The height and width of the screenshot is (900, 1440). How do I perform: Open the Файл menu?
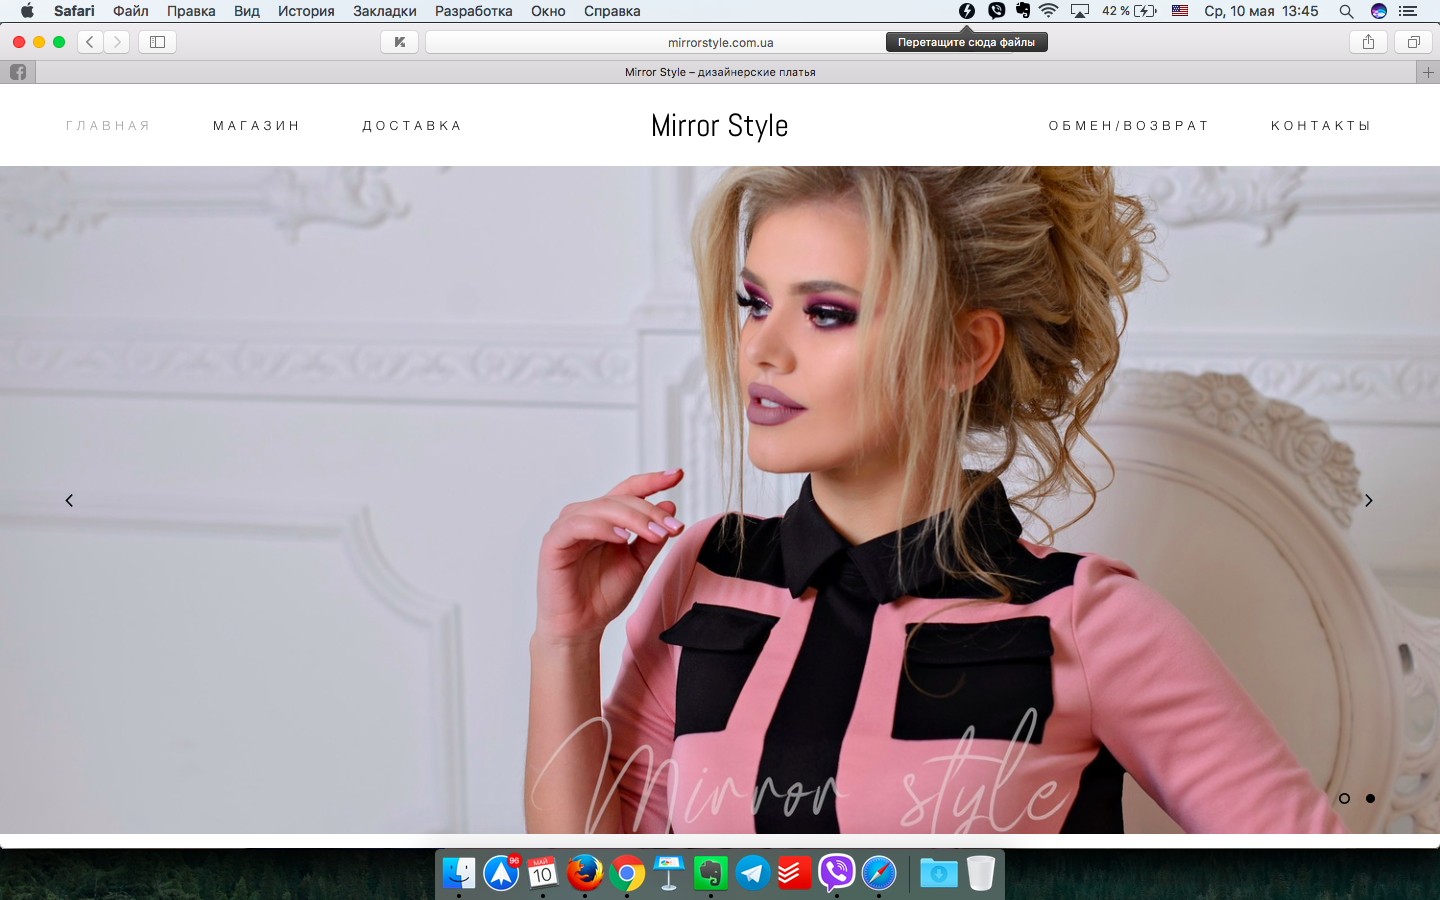[131, 11]
